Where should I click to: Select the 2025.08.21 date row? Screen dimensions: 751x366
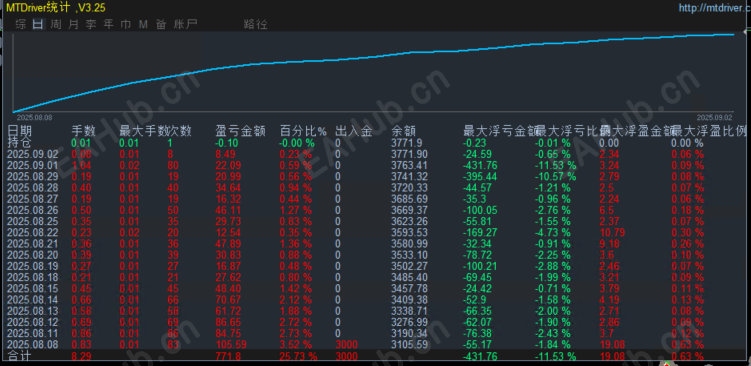(x=33, y=243)
